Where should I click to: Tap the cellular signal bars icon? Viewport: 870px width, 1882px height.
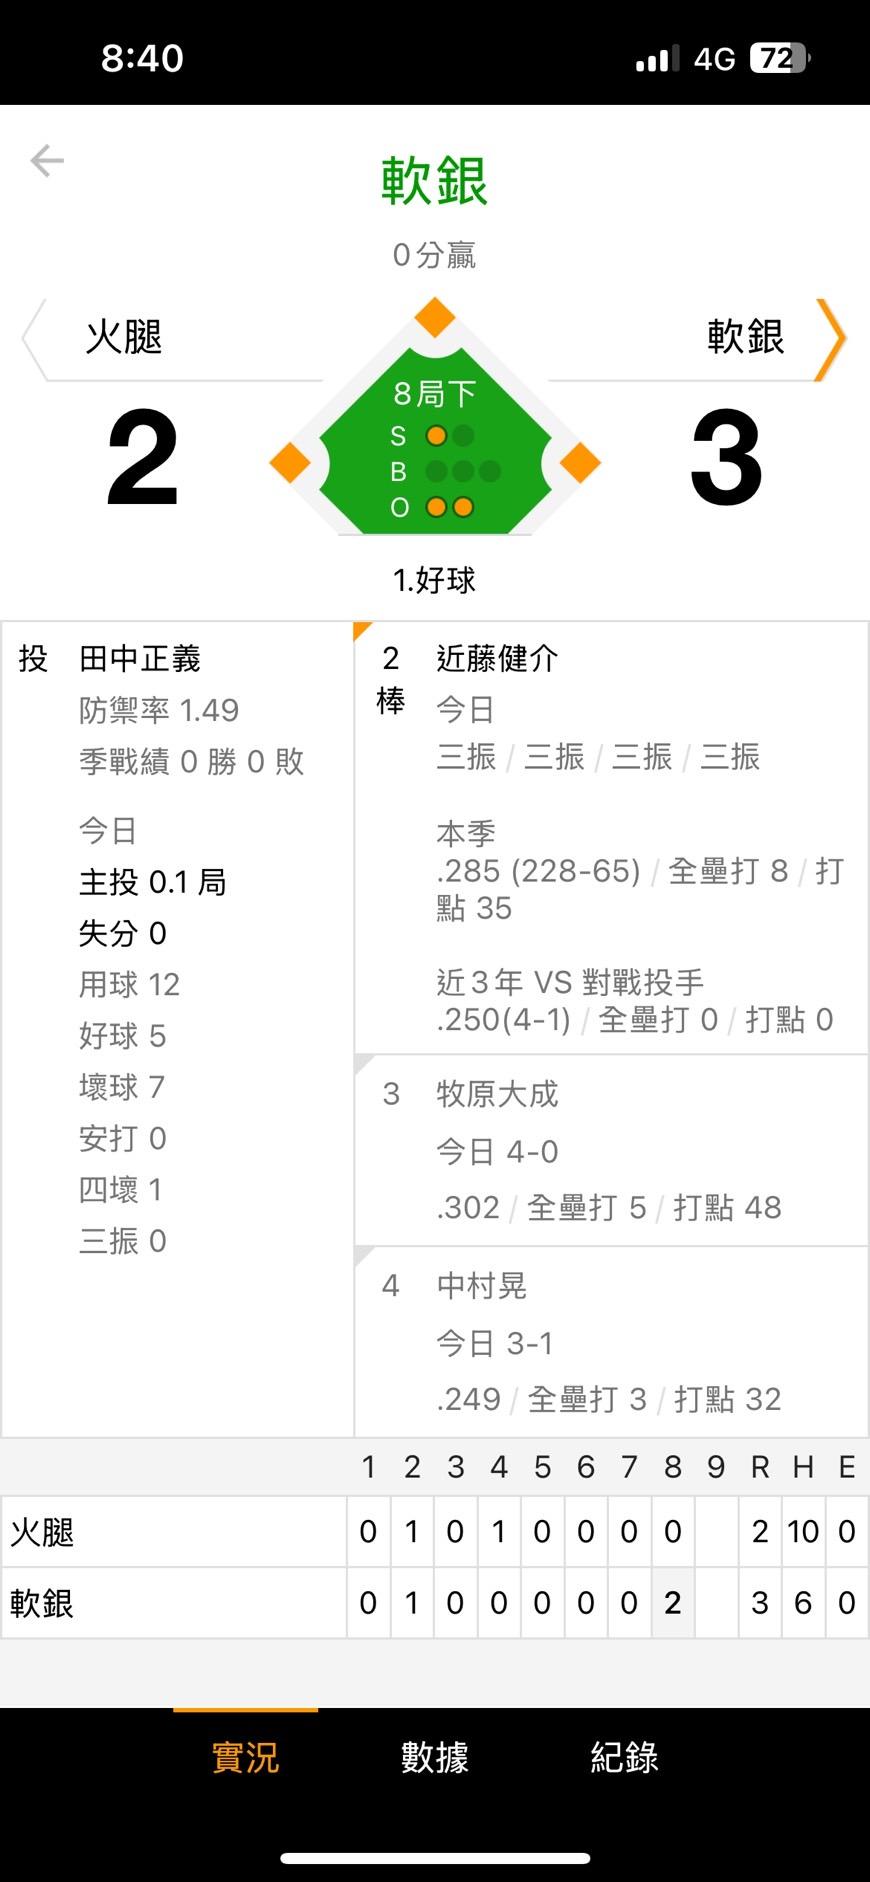(x=658, y=59)
